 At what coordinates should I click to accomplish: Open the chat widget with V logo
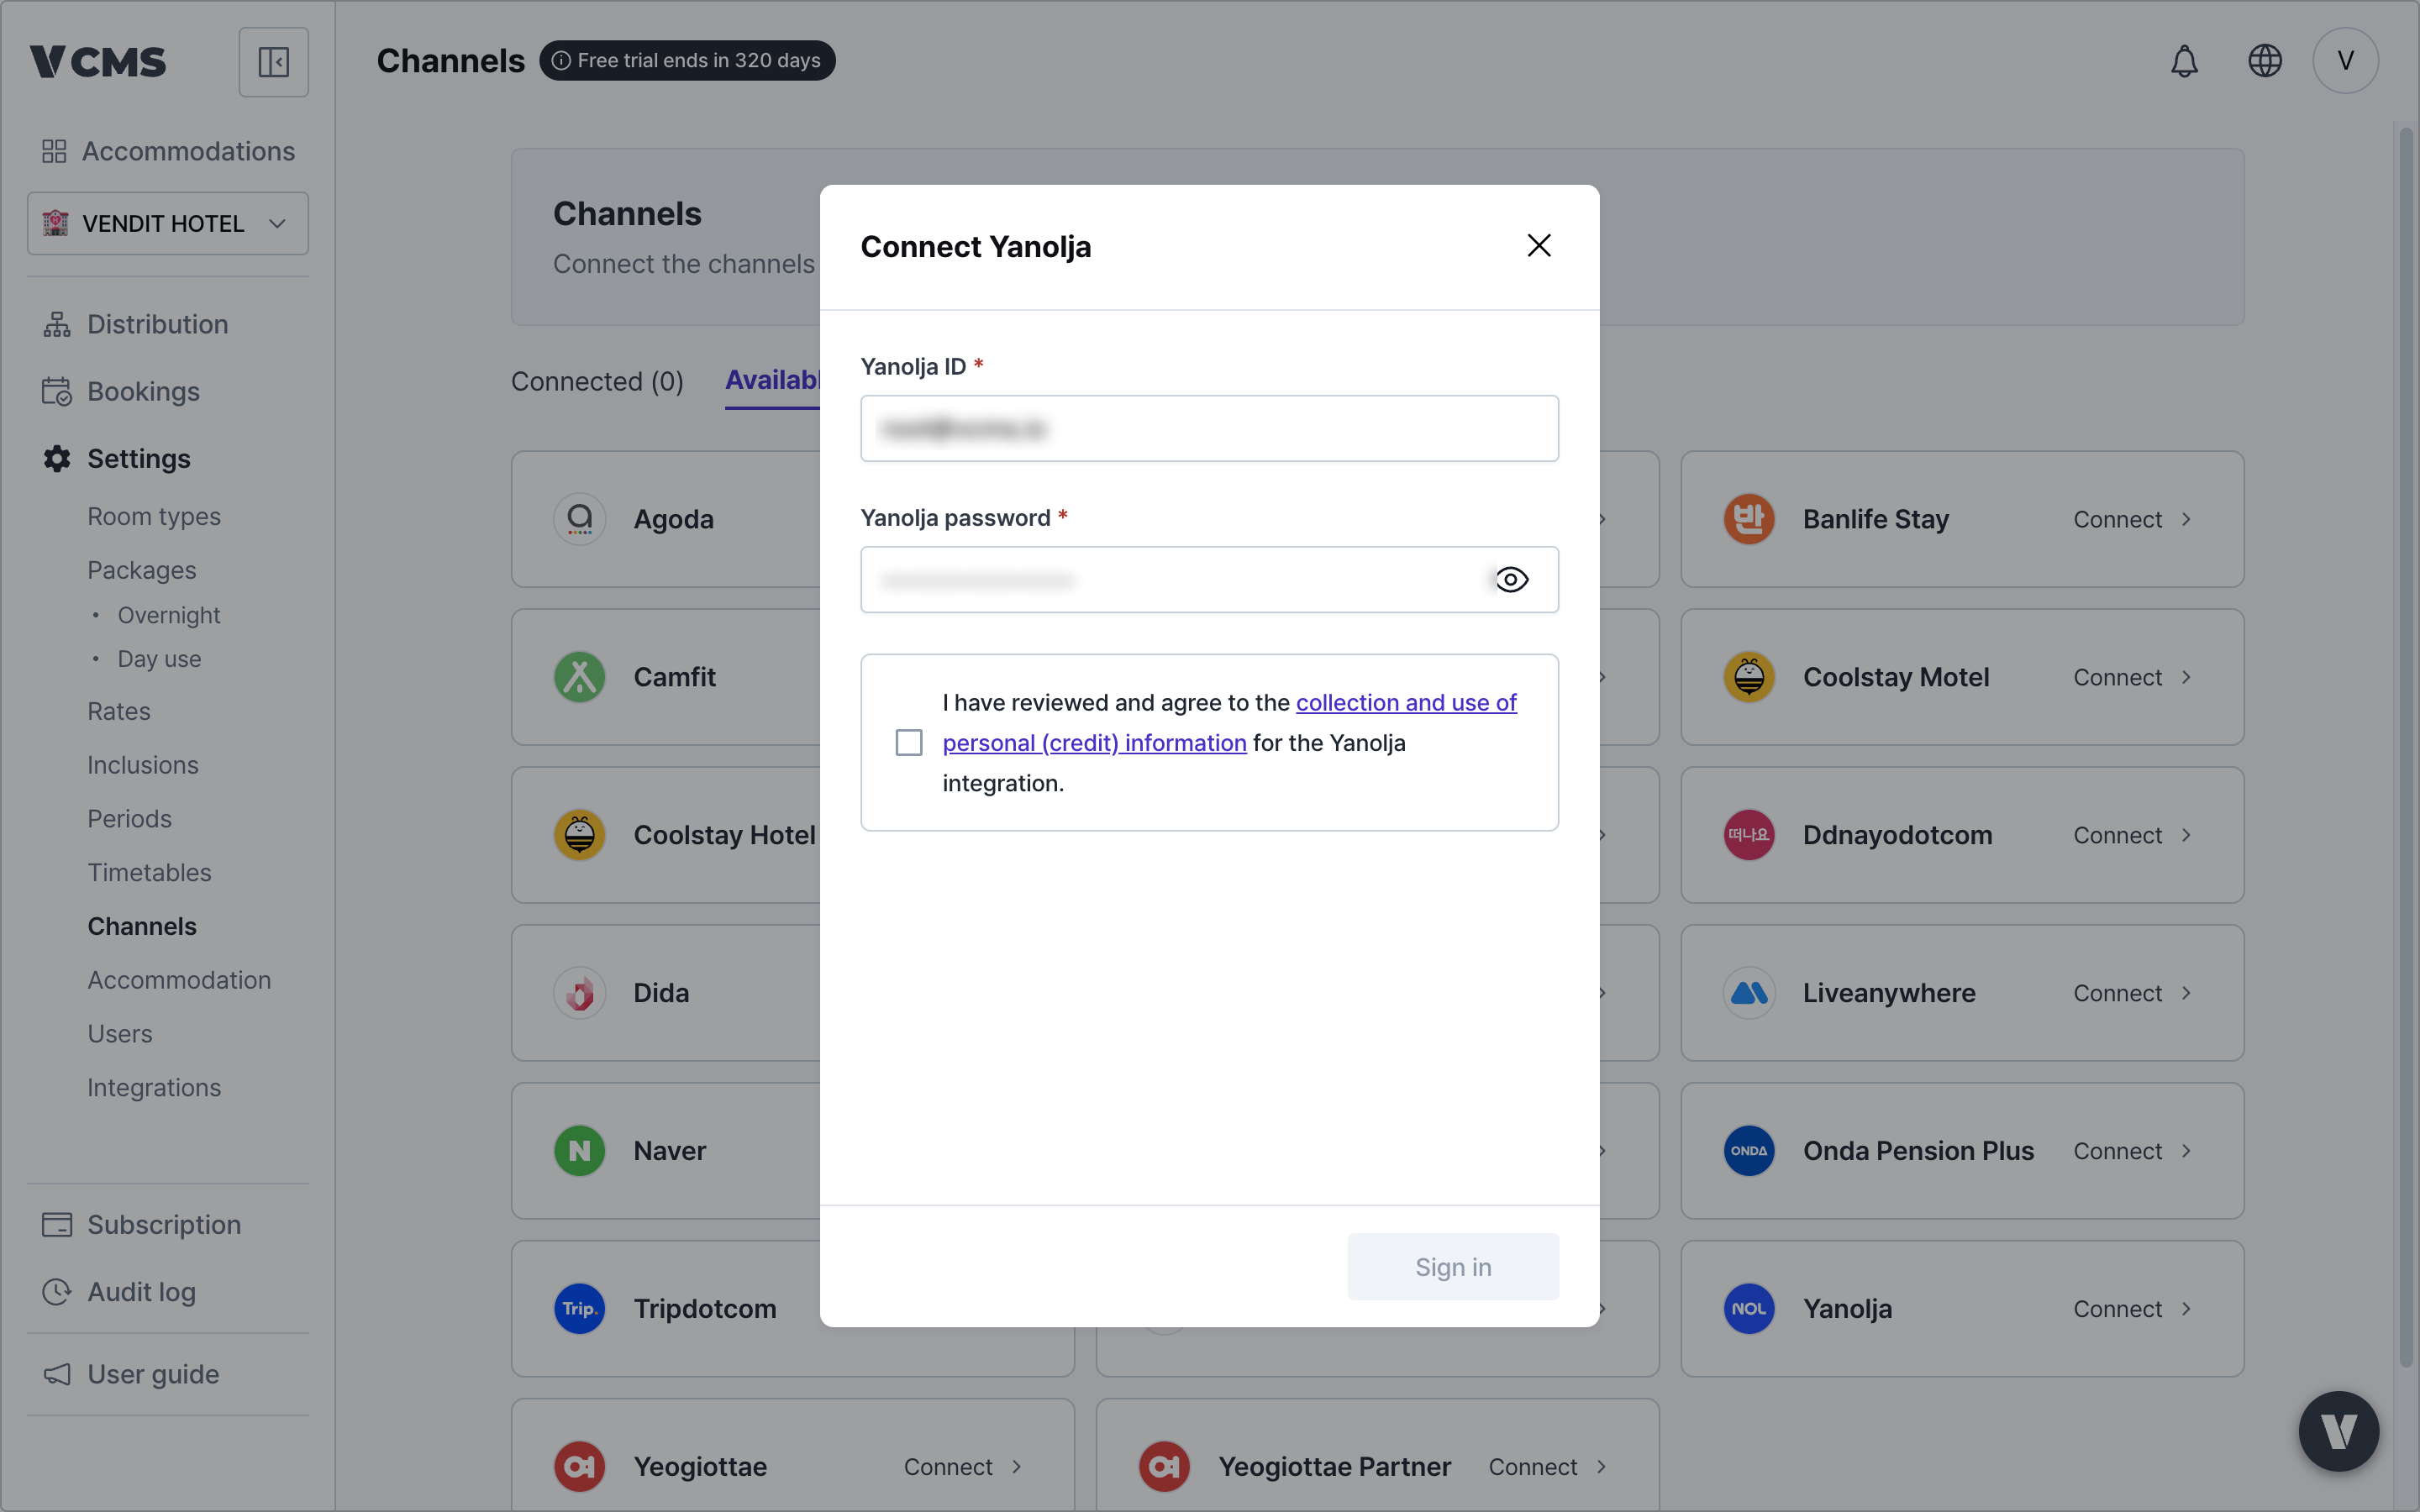pyautogui.click(x=2338, y=1431)
